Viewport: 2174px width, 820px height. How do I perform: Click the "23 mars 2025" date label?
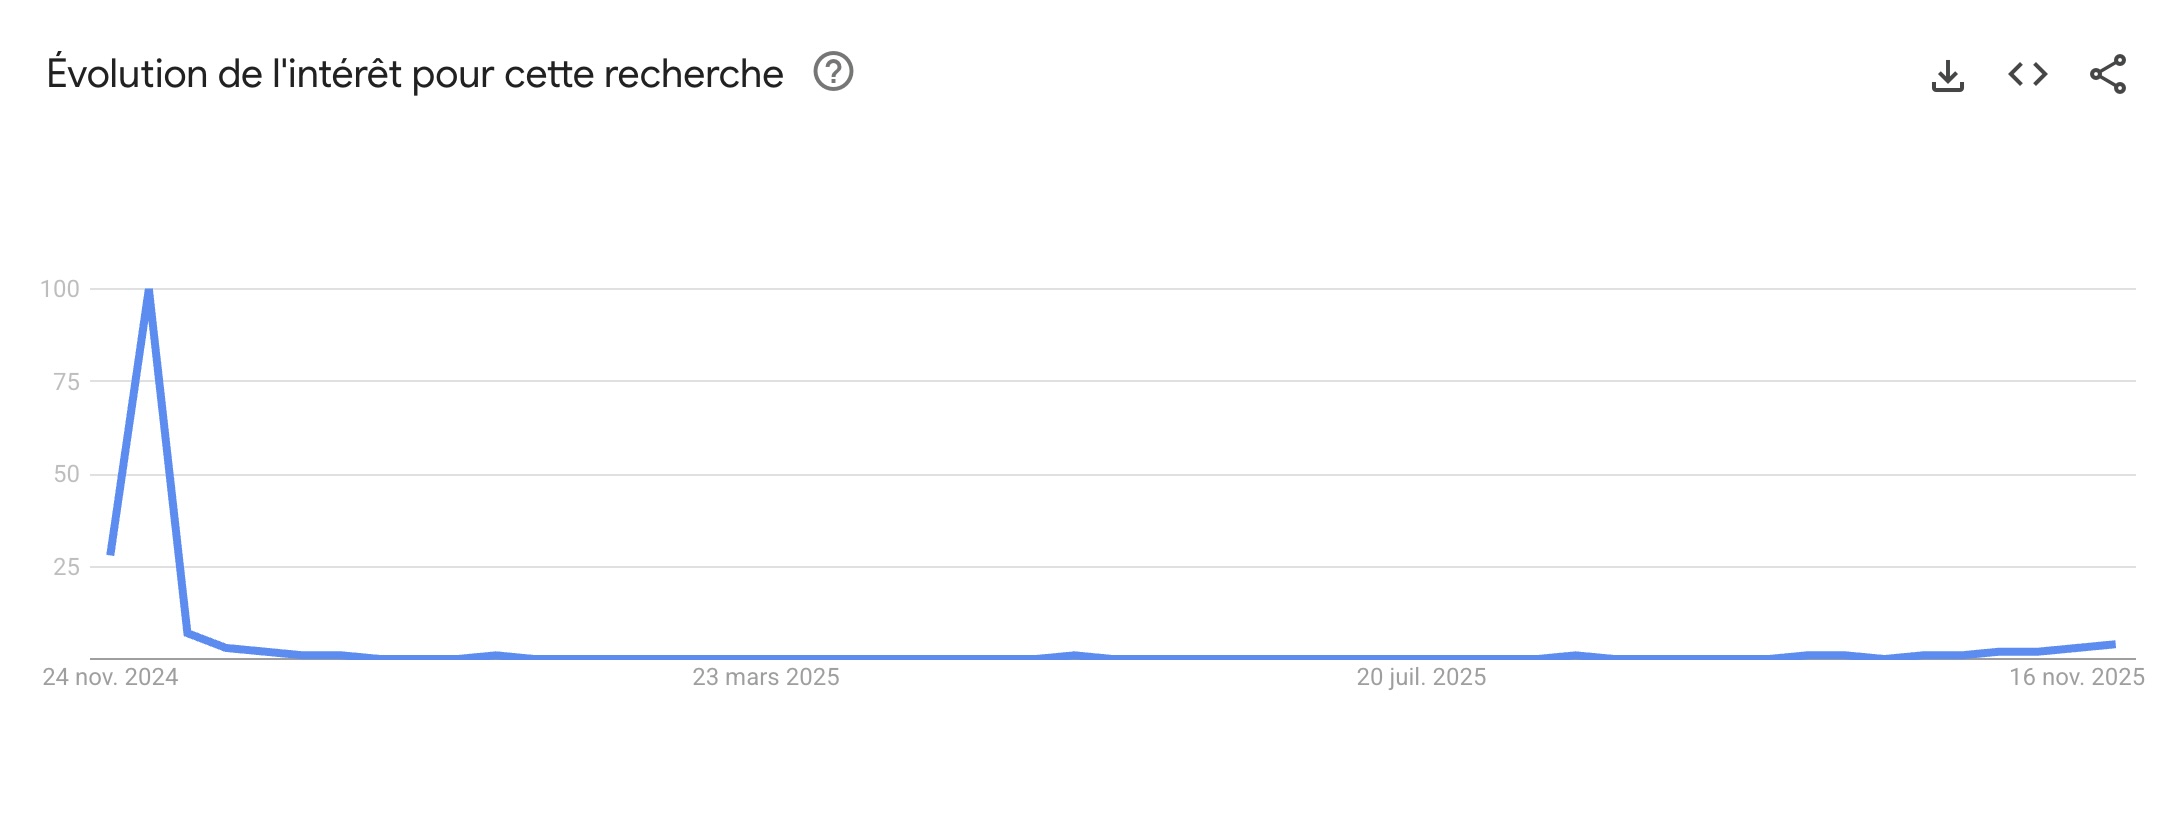click(x=766, y=677)
